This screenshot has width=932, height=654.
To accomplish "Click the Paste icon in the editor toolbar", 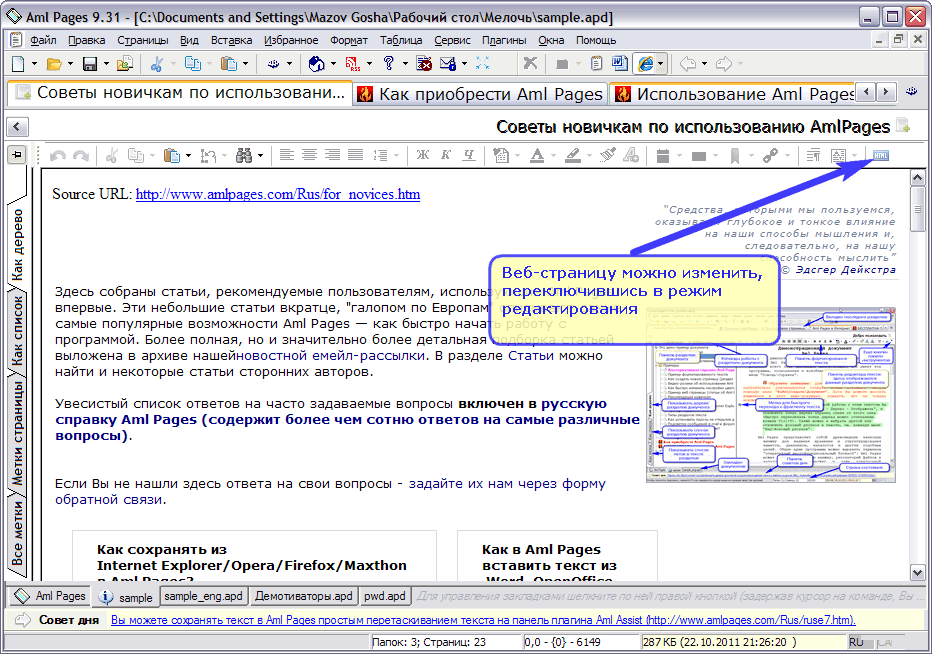I will pyautogui.click(x=172, y=156).
